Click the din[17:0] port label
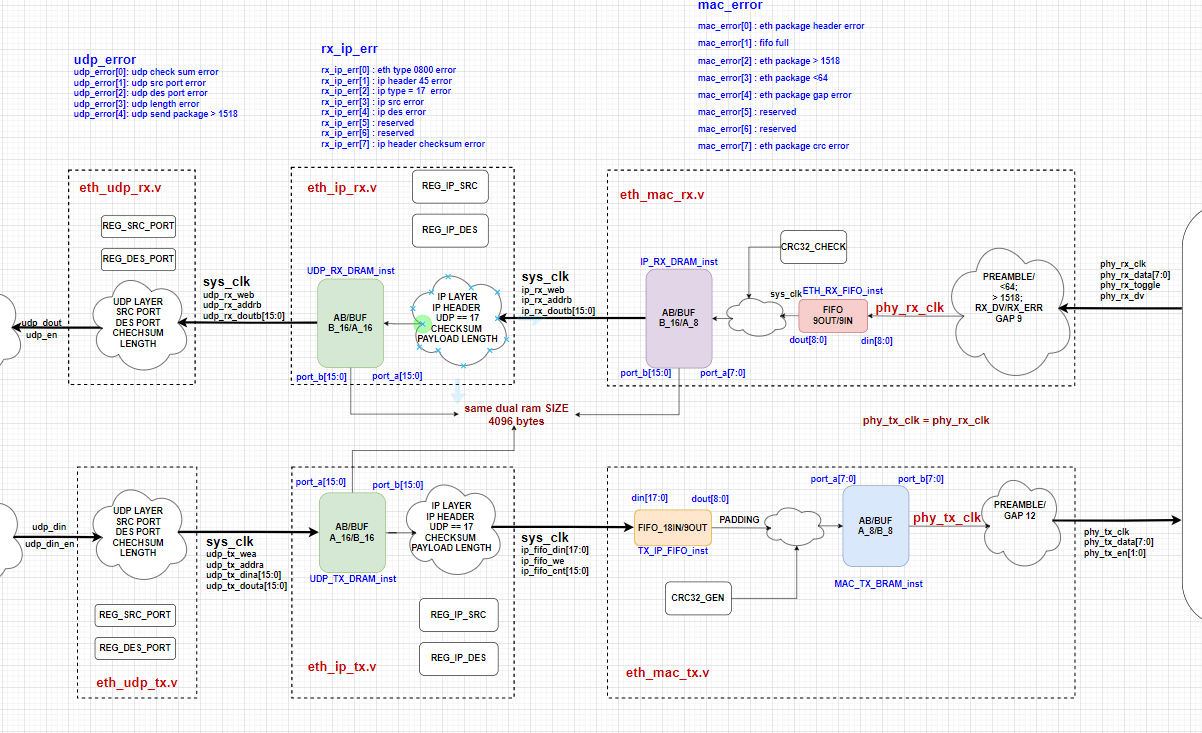The image size is (1202, 733). 650,498
